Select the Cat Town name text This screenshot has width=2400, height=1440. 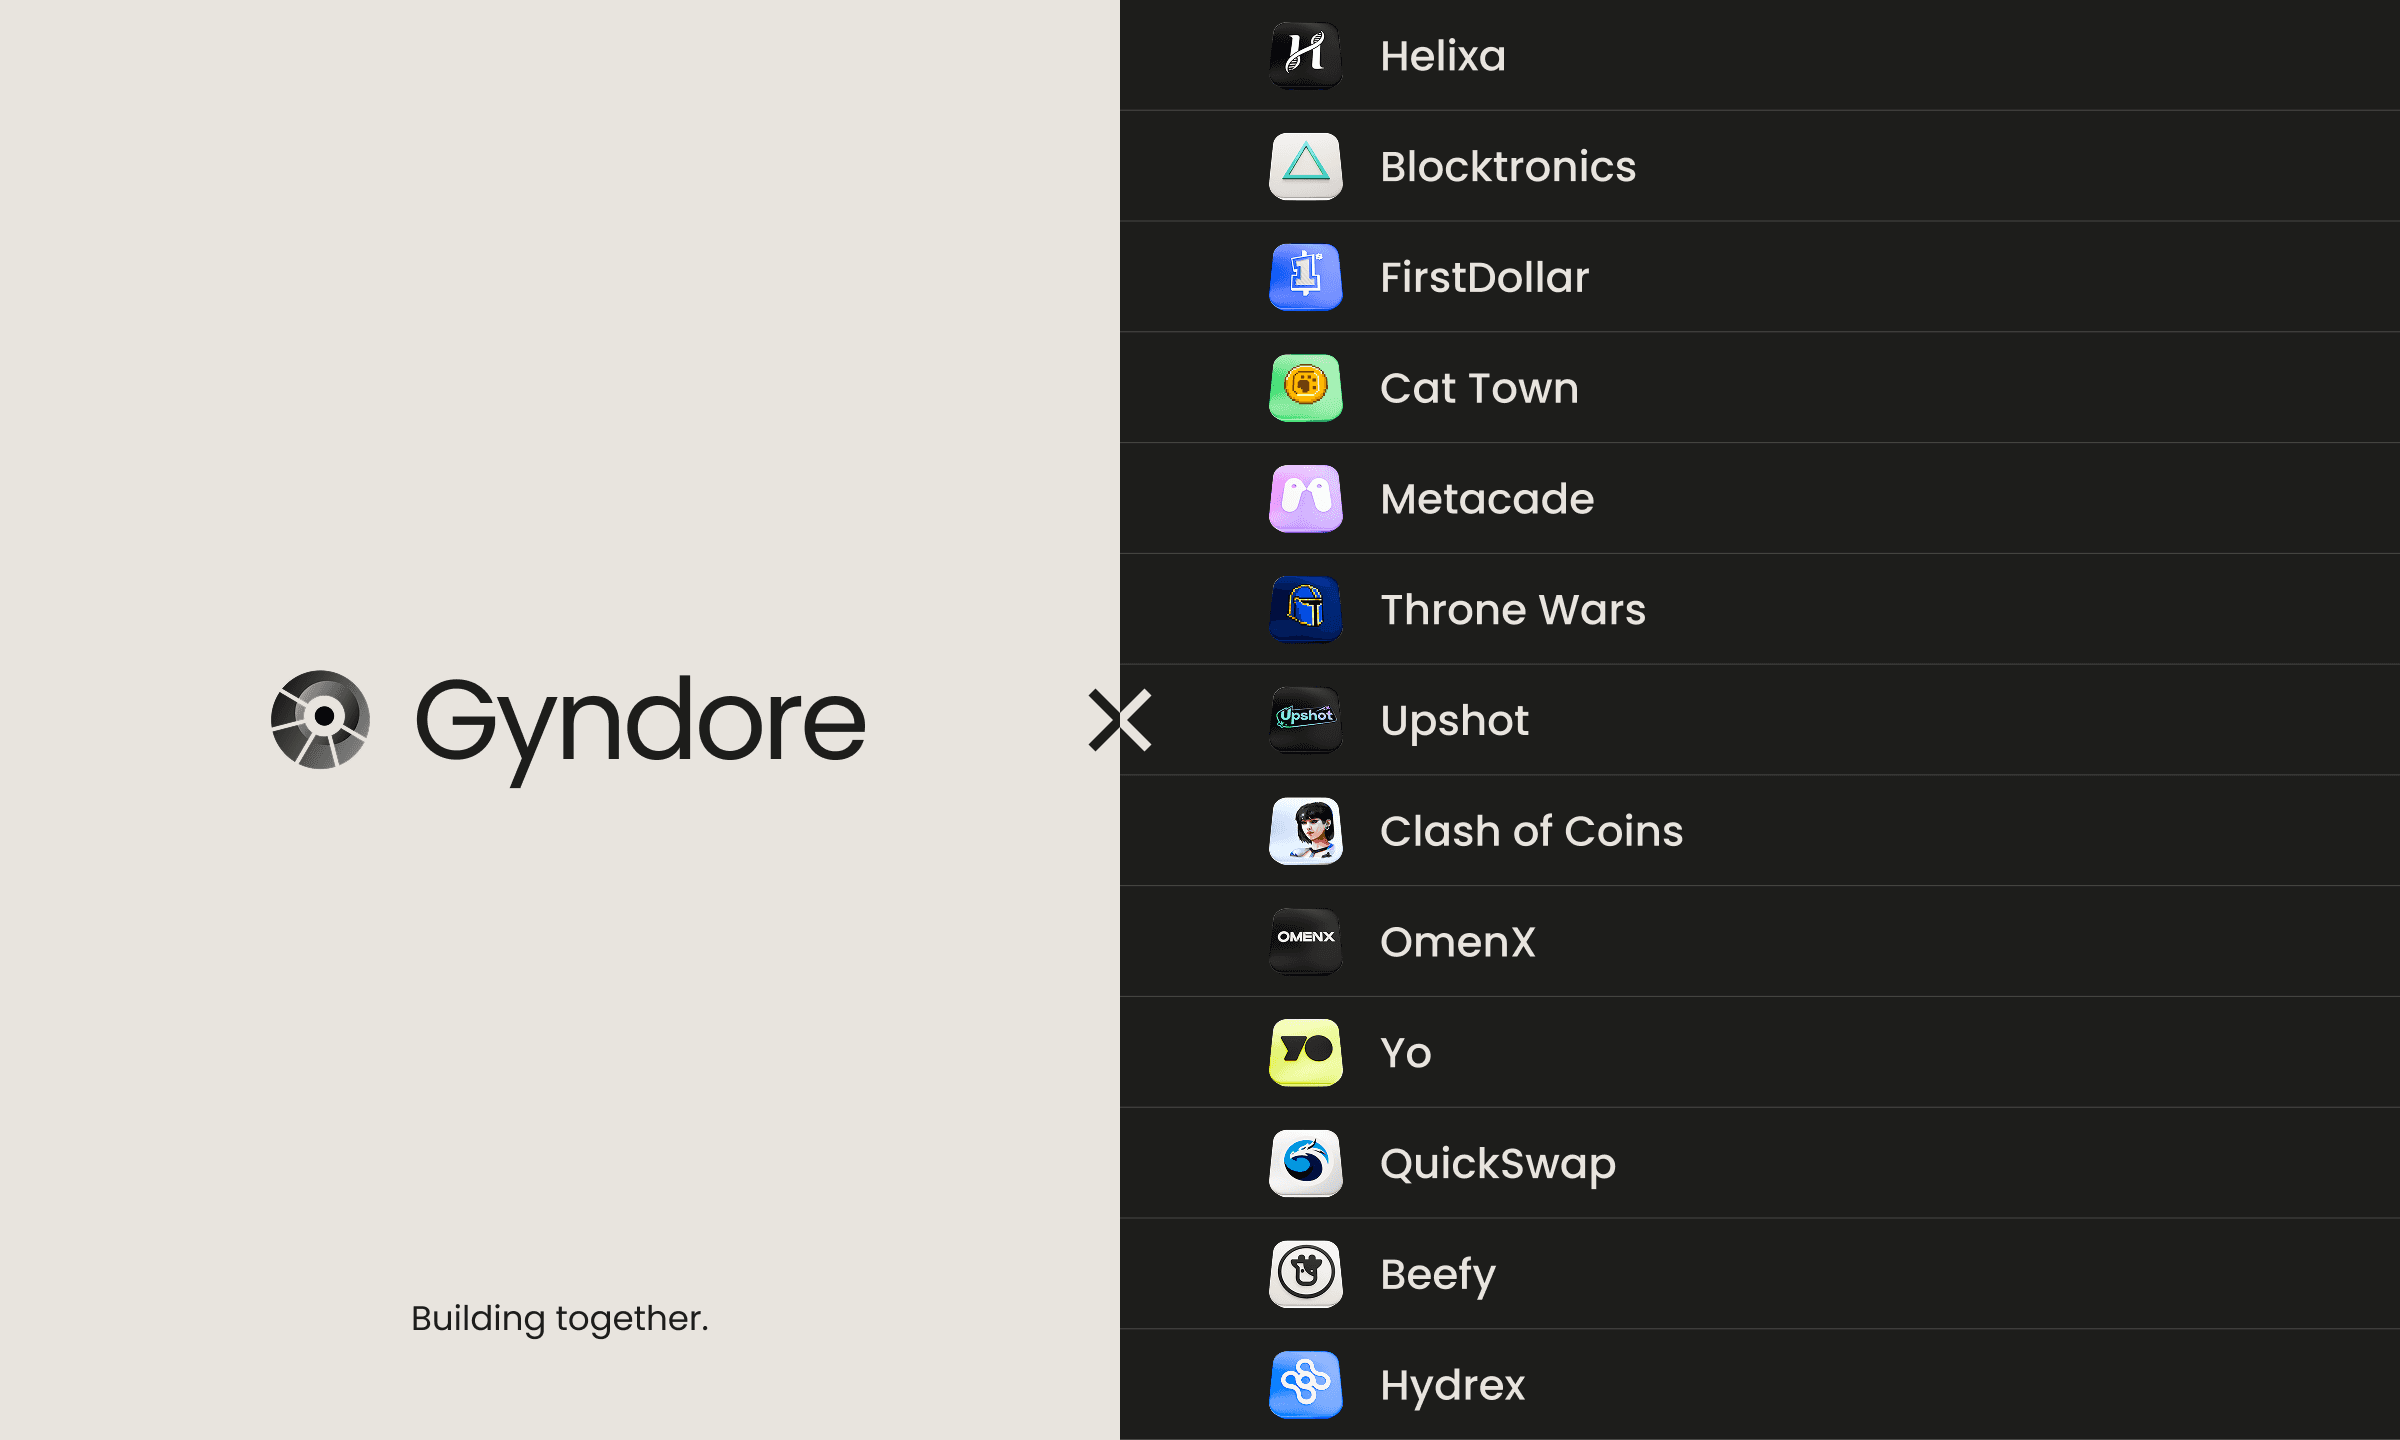pos(1479,388)
